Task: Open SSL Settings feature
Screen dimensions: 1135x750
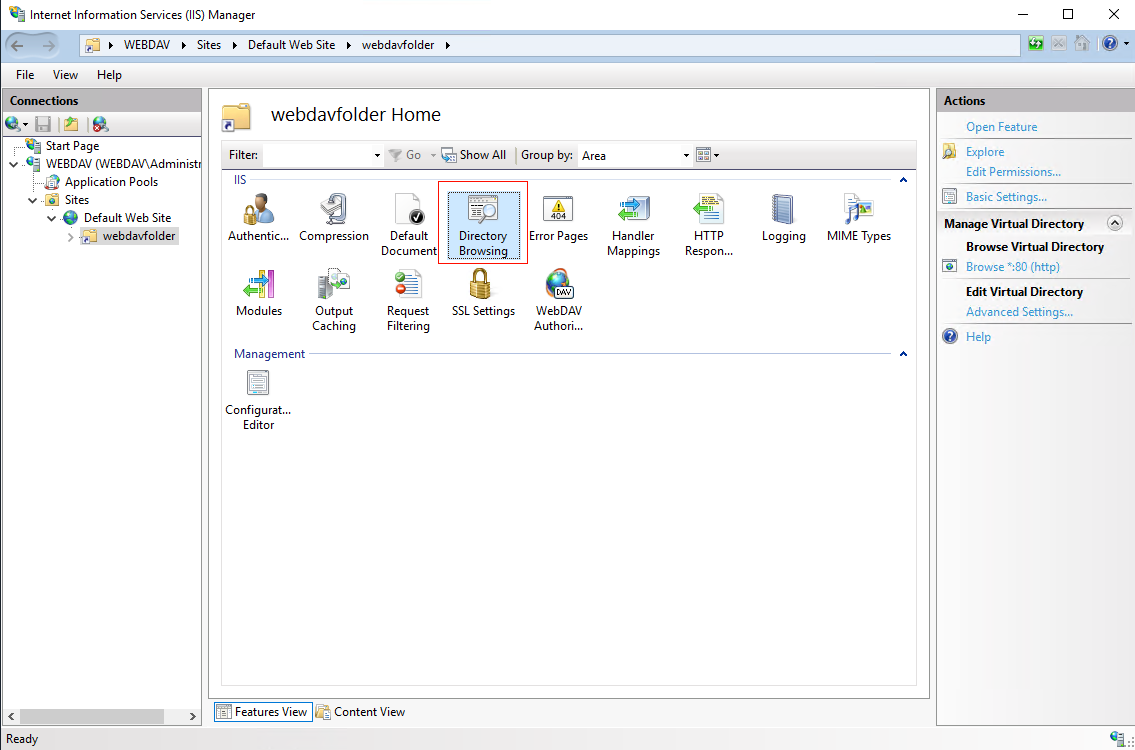Action: 483,293
